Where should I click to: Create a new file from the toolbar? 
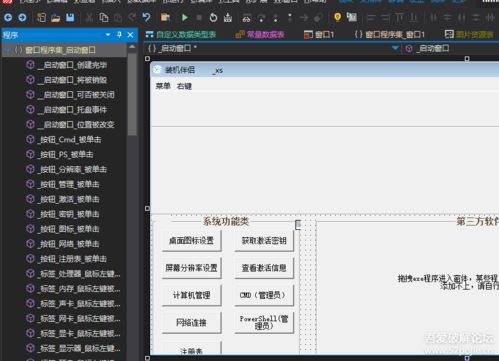click(x=41, y=17)
